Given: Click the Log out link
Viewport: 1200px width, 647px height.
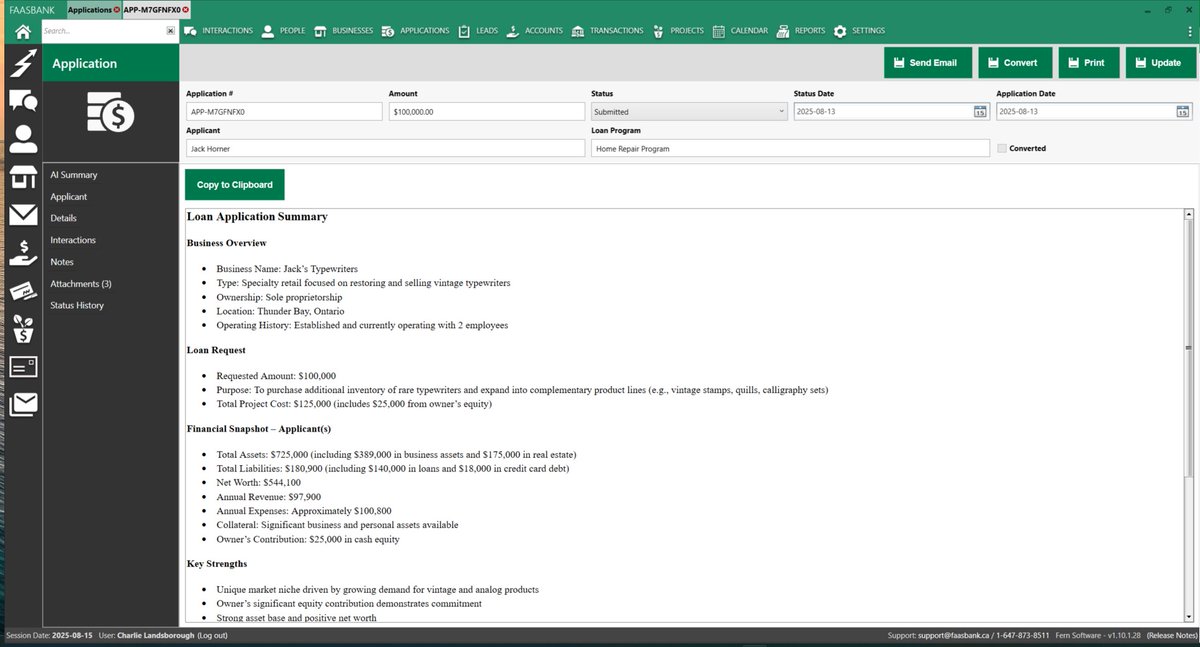Looking at the screenshot, I should pyautogui.click(x=211, y=636).
